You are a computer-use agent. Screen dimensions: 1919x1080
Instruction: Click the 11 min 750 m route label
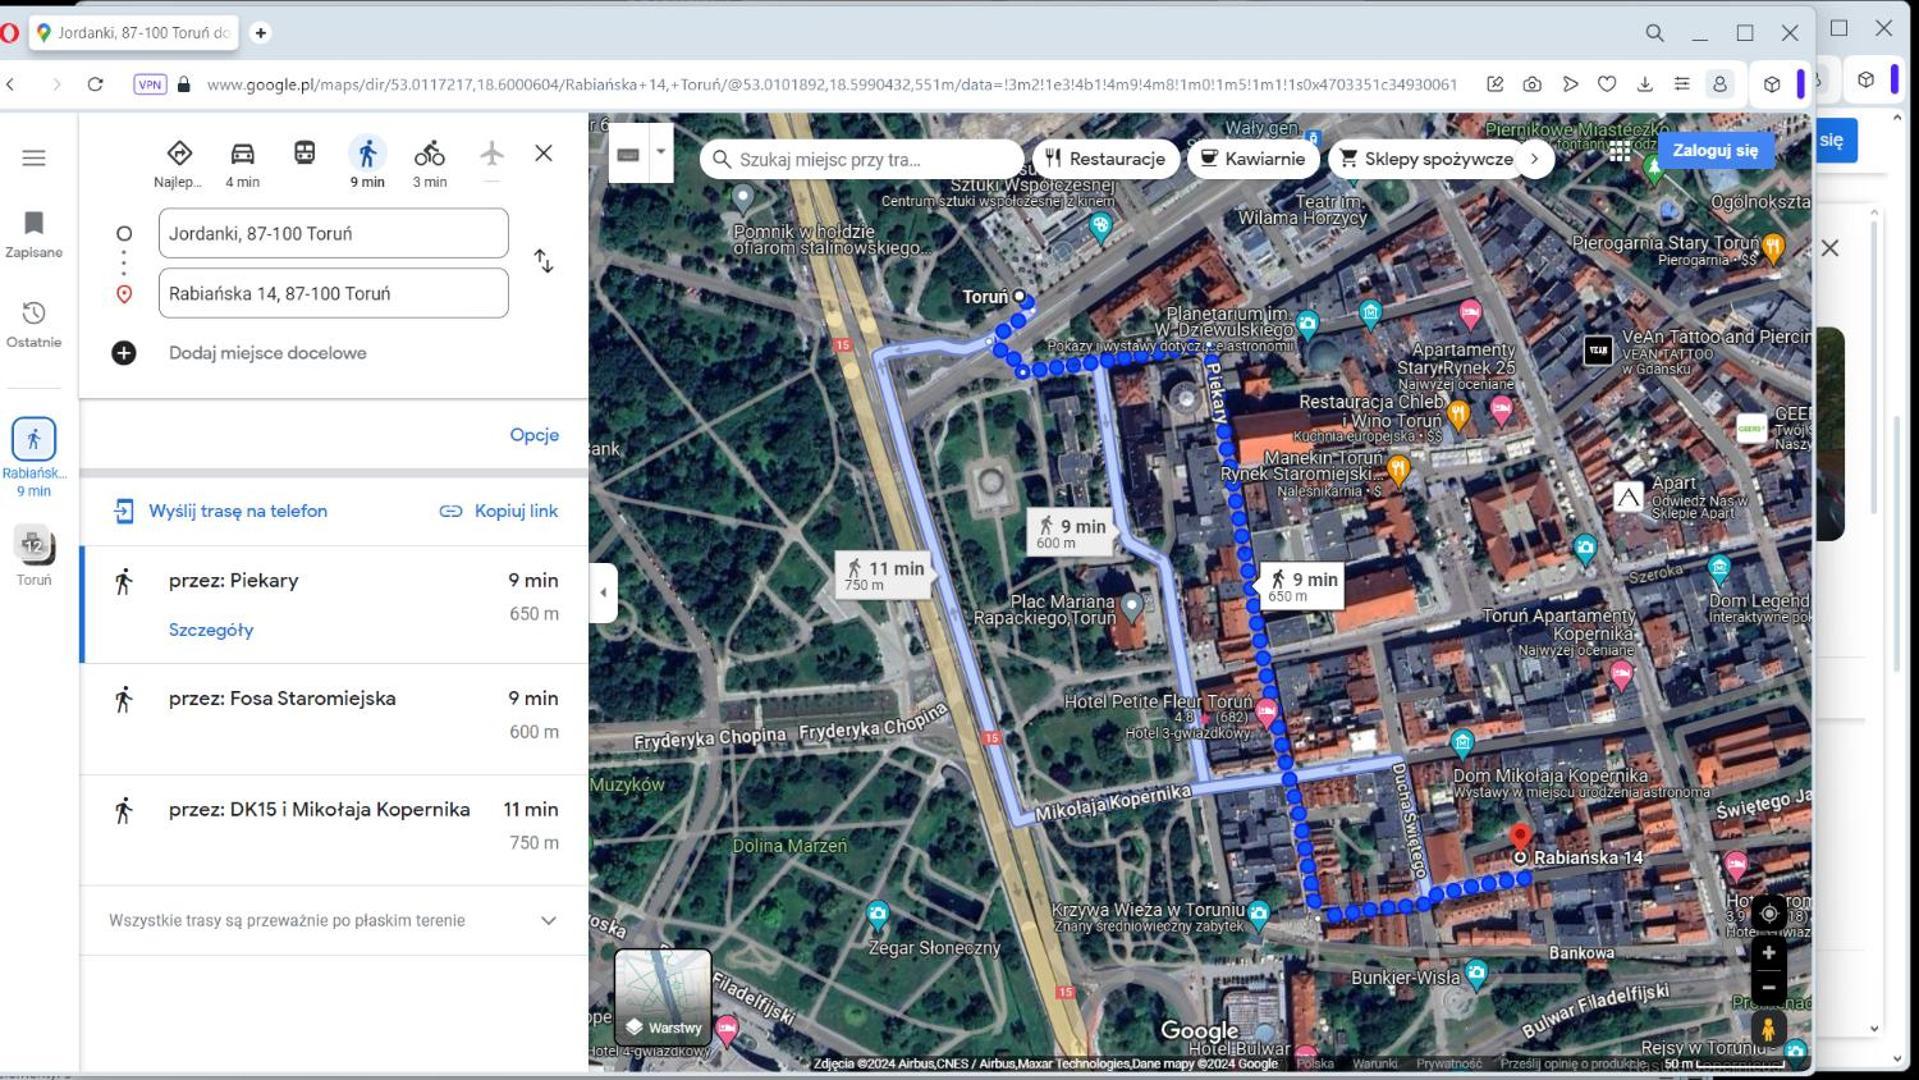tap(884, 574)
